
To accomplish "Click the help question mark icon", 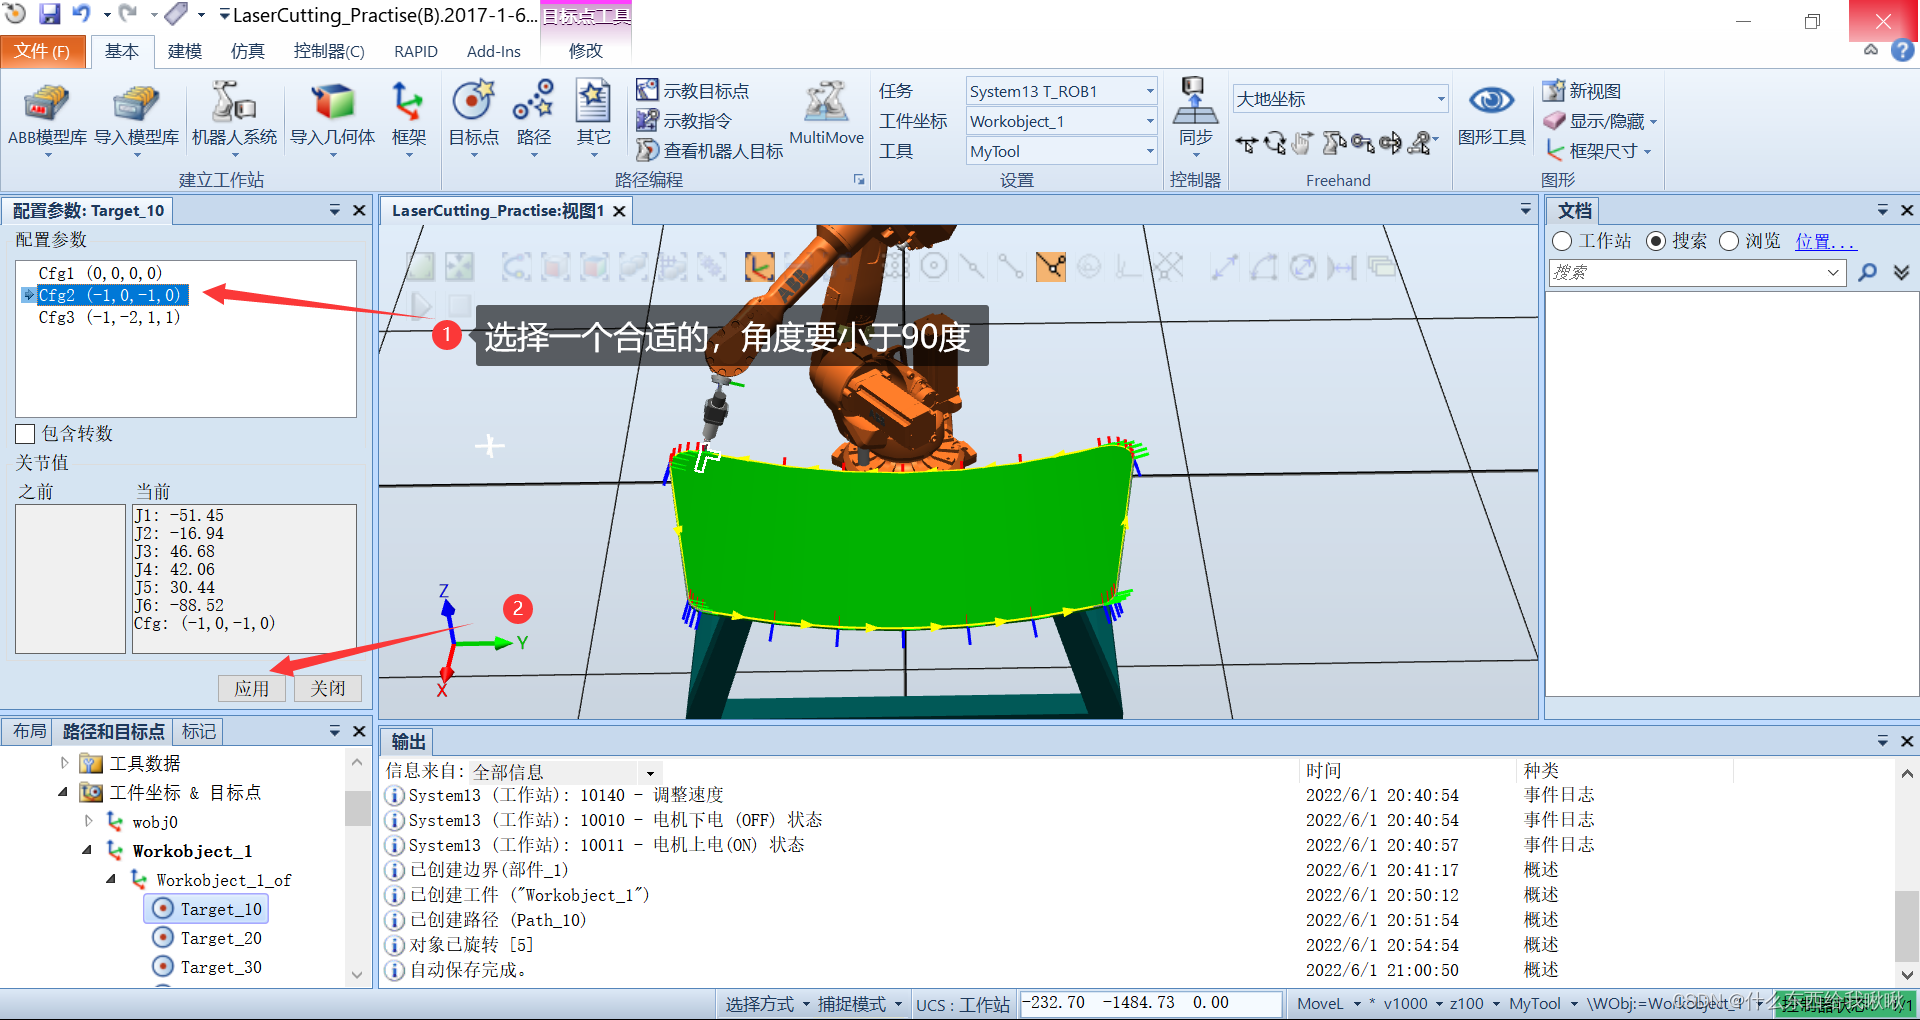I will (1902, 50).
